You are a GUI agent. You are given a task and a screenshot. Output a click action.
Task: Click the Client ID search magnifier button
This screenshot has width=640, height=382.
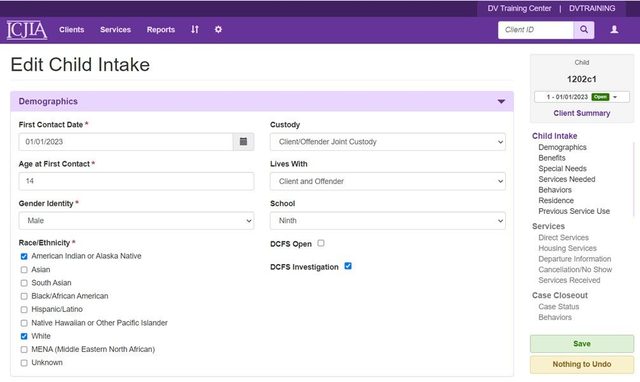click(584, 30)
